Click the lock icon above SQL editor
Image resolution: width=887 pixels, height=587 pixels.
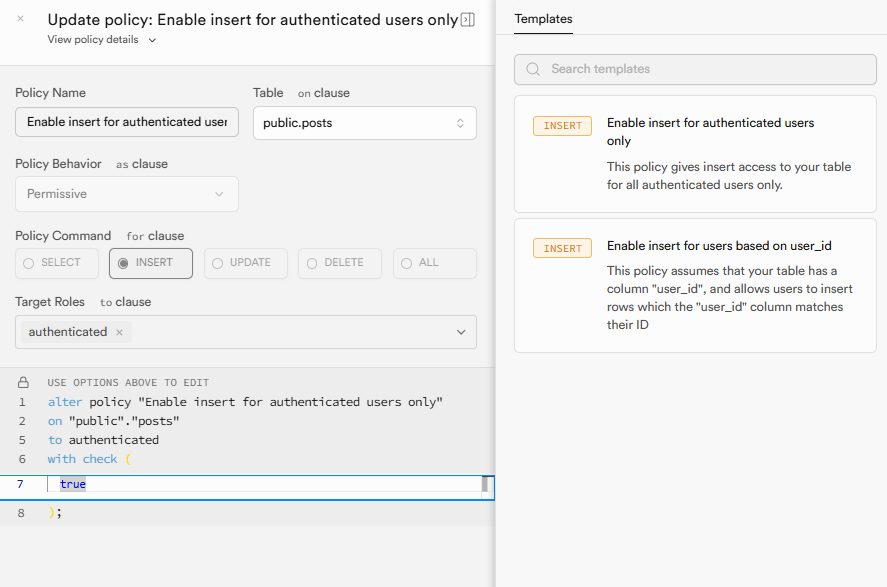tap(23, 382)
